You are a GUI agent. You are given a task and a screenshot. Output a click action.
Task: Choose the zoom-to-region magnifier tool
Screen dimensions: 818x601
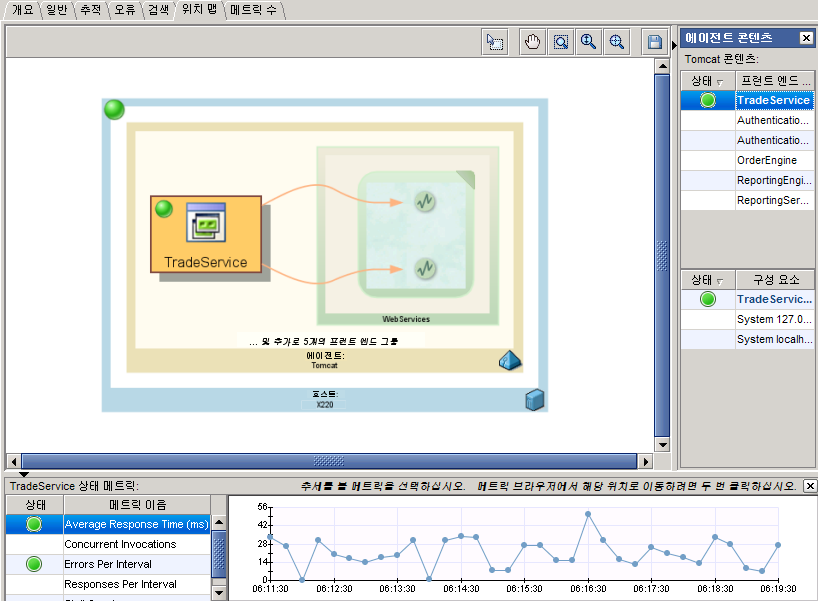point(561,42)
